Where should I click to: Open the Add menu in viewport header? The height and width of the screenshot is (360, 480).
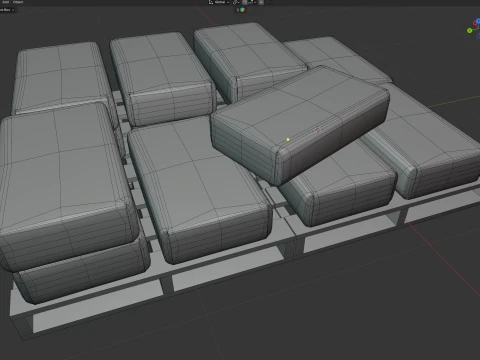point(6,2)
